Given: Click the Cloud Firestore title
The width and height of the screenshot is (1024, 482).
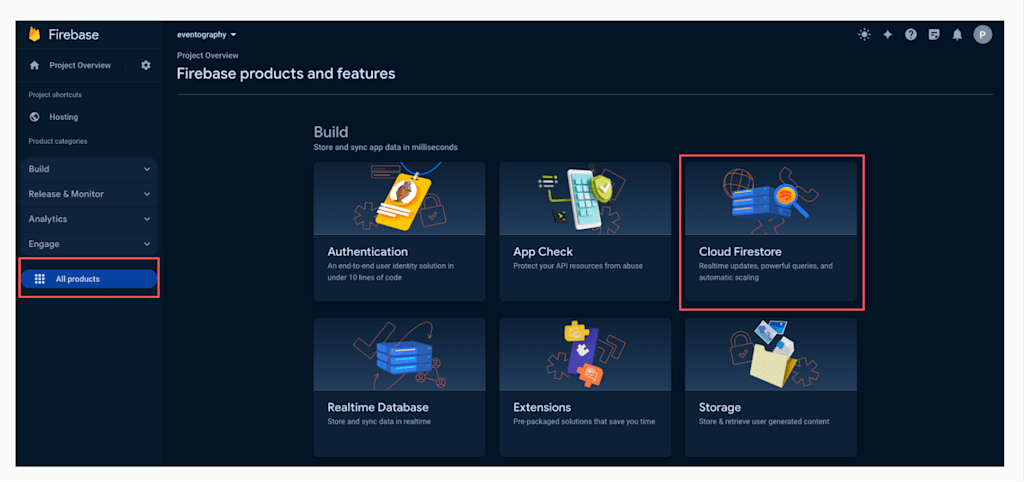Looking at the screenshot, I should tap(740, 251).
